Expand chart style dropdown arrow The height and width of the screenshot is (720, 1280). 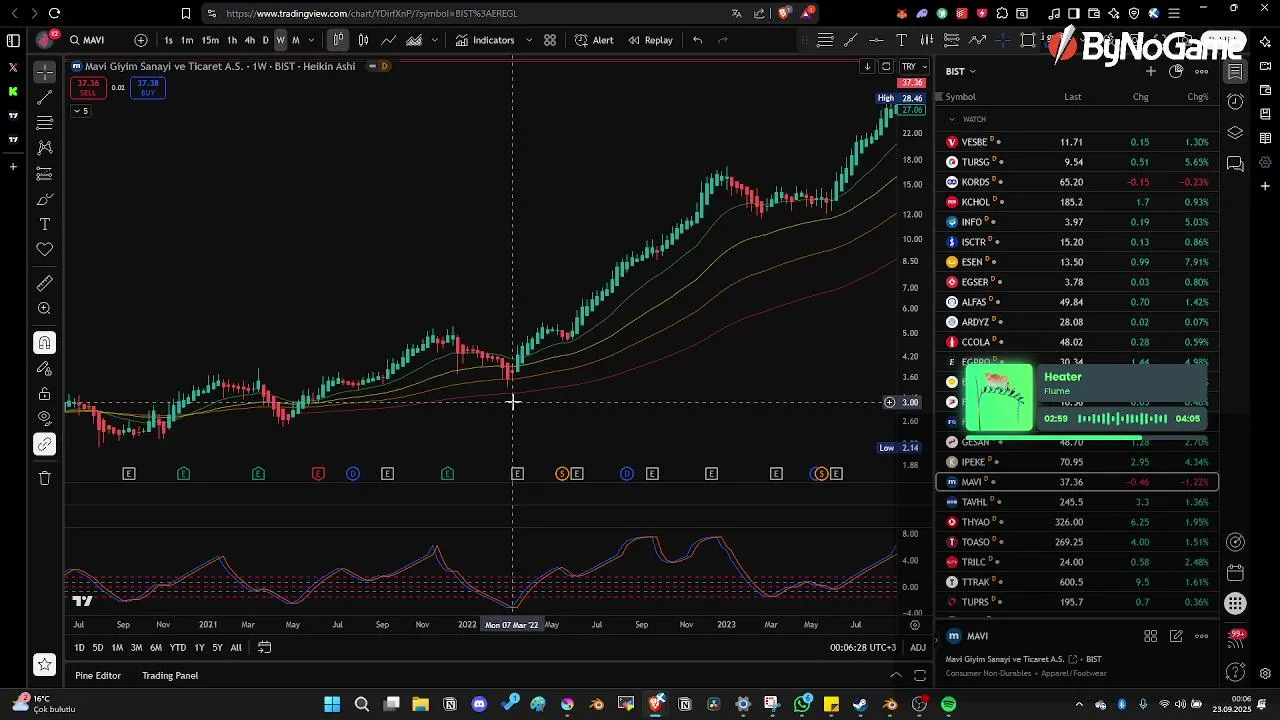tap(434, 40)
